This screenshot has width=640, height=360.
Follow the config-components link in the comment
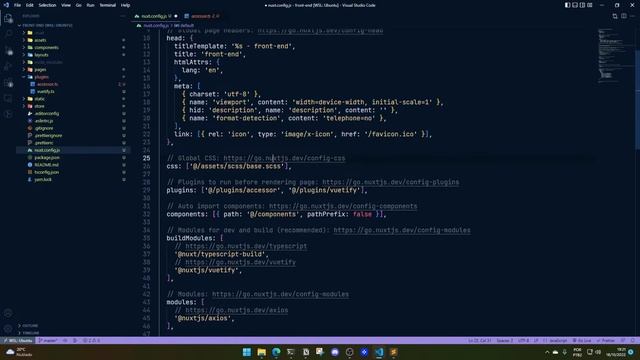(x=343, y=206)
